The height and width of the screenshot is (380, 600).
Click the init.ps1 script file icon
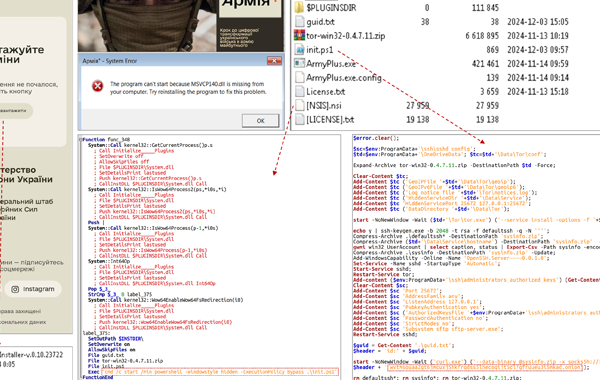pos(300,49)
